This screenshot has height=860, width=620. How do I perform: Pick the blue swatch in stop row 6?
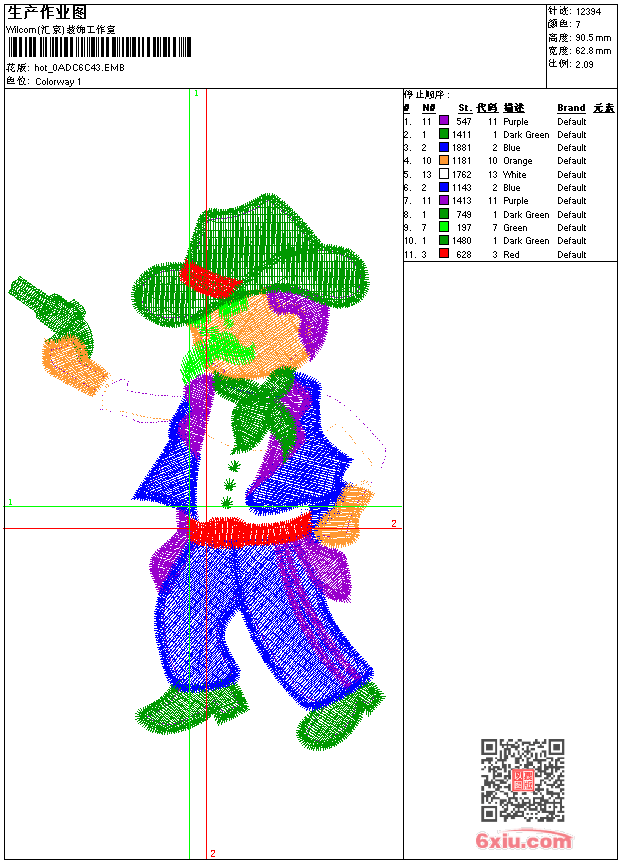click(444, 187)
